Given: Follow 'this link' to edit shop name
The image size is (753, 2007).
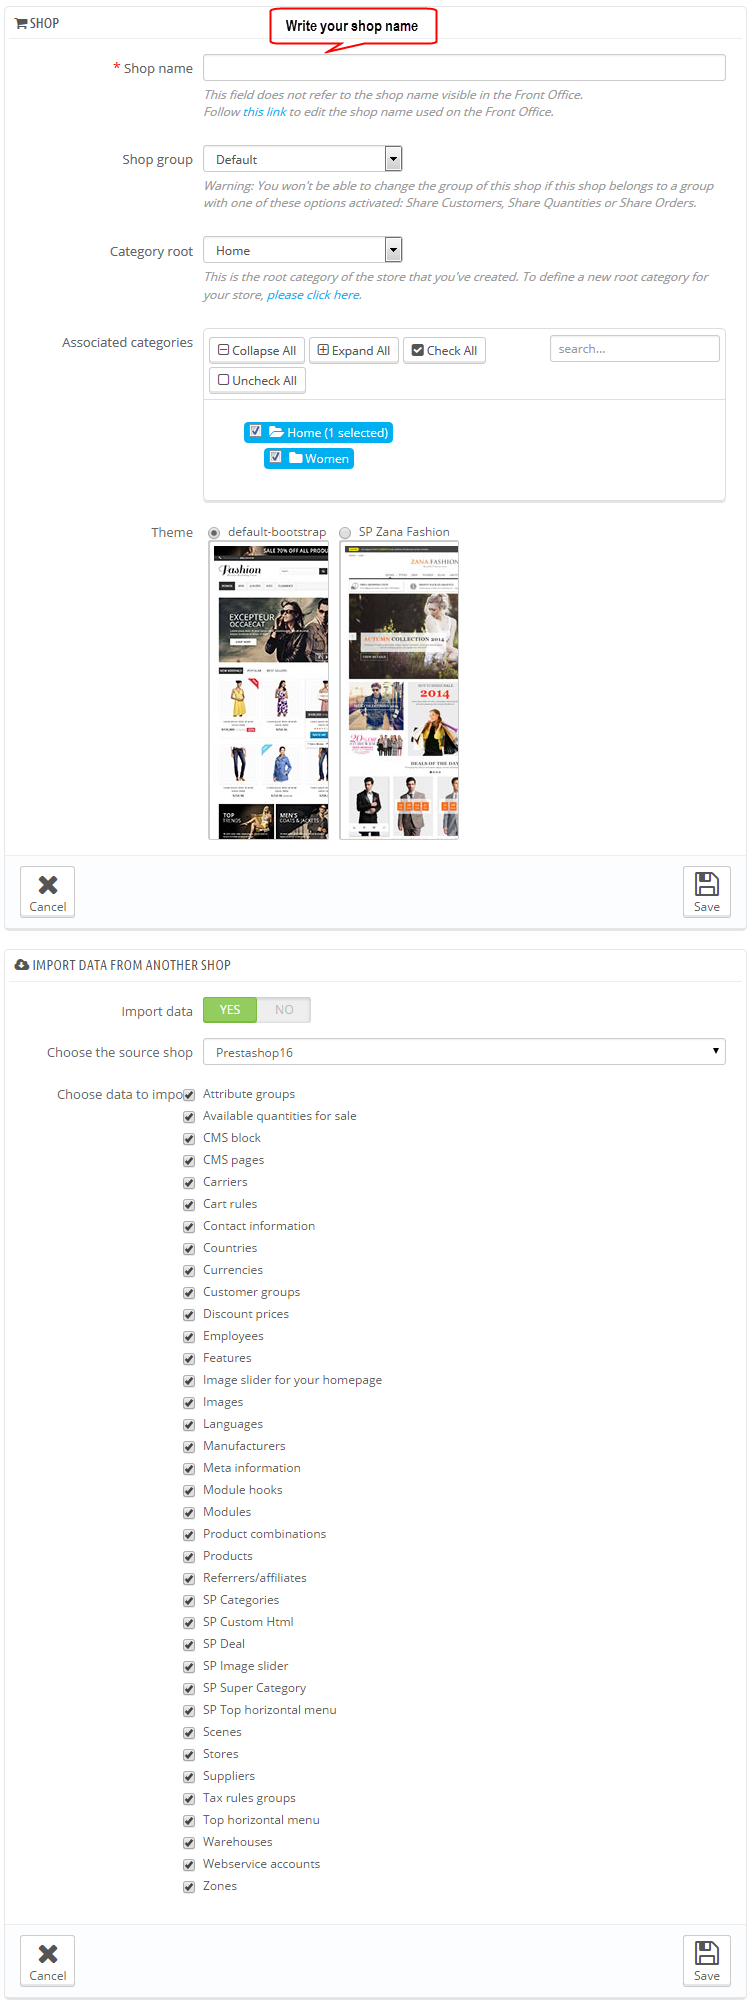Looking at the screenshot, I should pyautogui.click(x=265, y=112).
